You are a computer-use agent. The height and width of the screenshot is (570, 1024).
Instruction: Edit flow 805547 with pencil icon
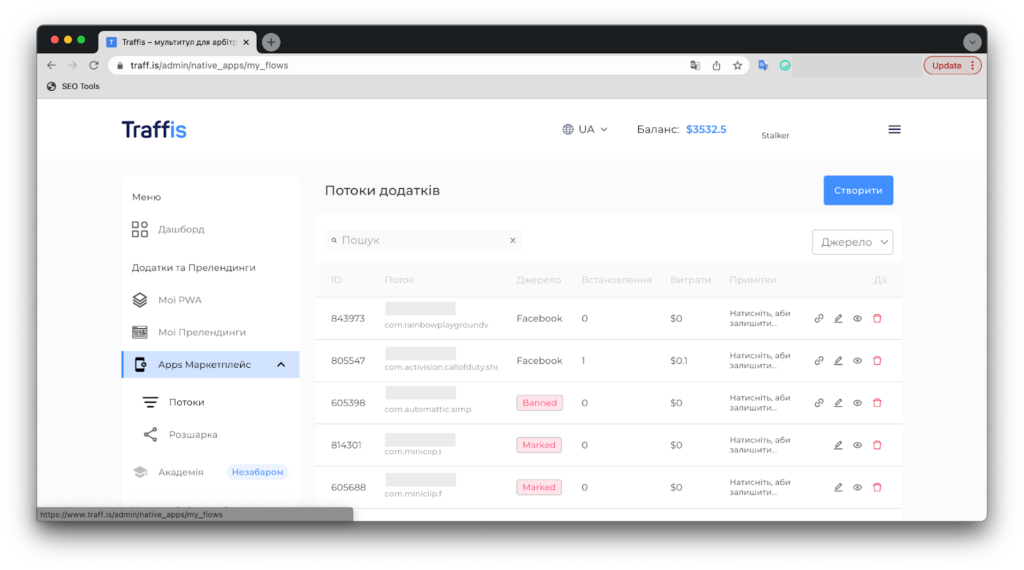pyautogui.click(x=838, y=361)
